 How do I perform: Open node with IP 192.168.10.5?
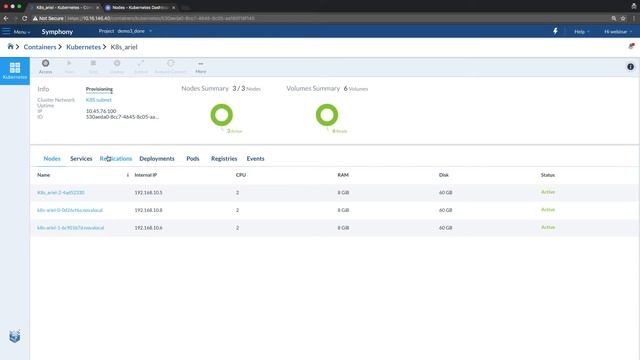coord(61,192)
